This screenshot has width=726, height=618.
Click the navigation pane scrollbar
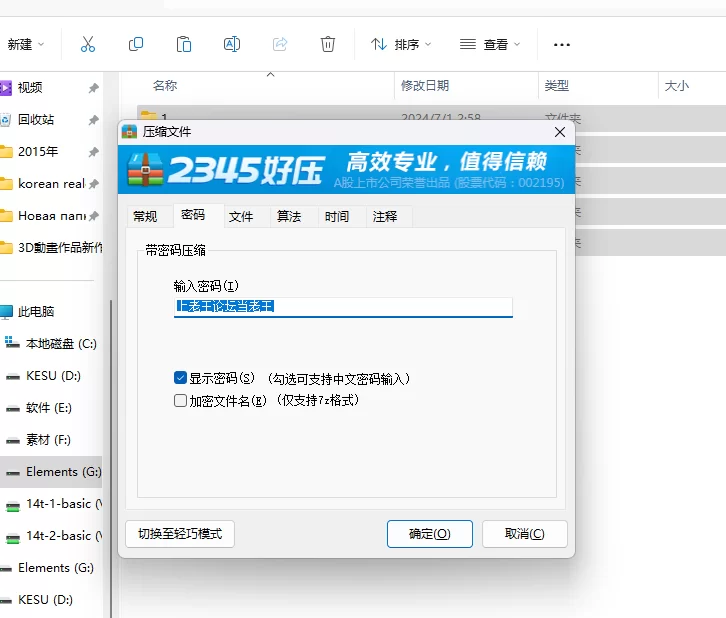[x=111, y=458]
